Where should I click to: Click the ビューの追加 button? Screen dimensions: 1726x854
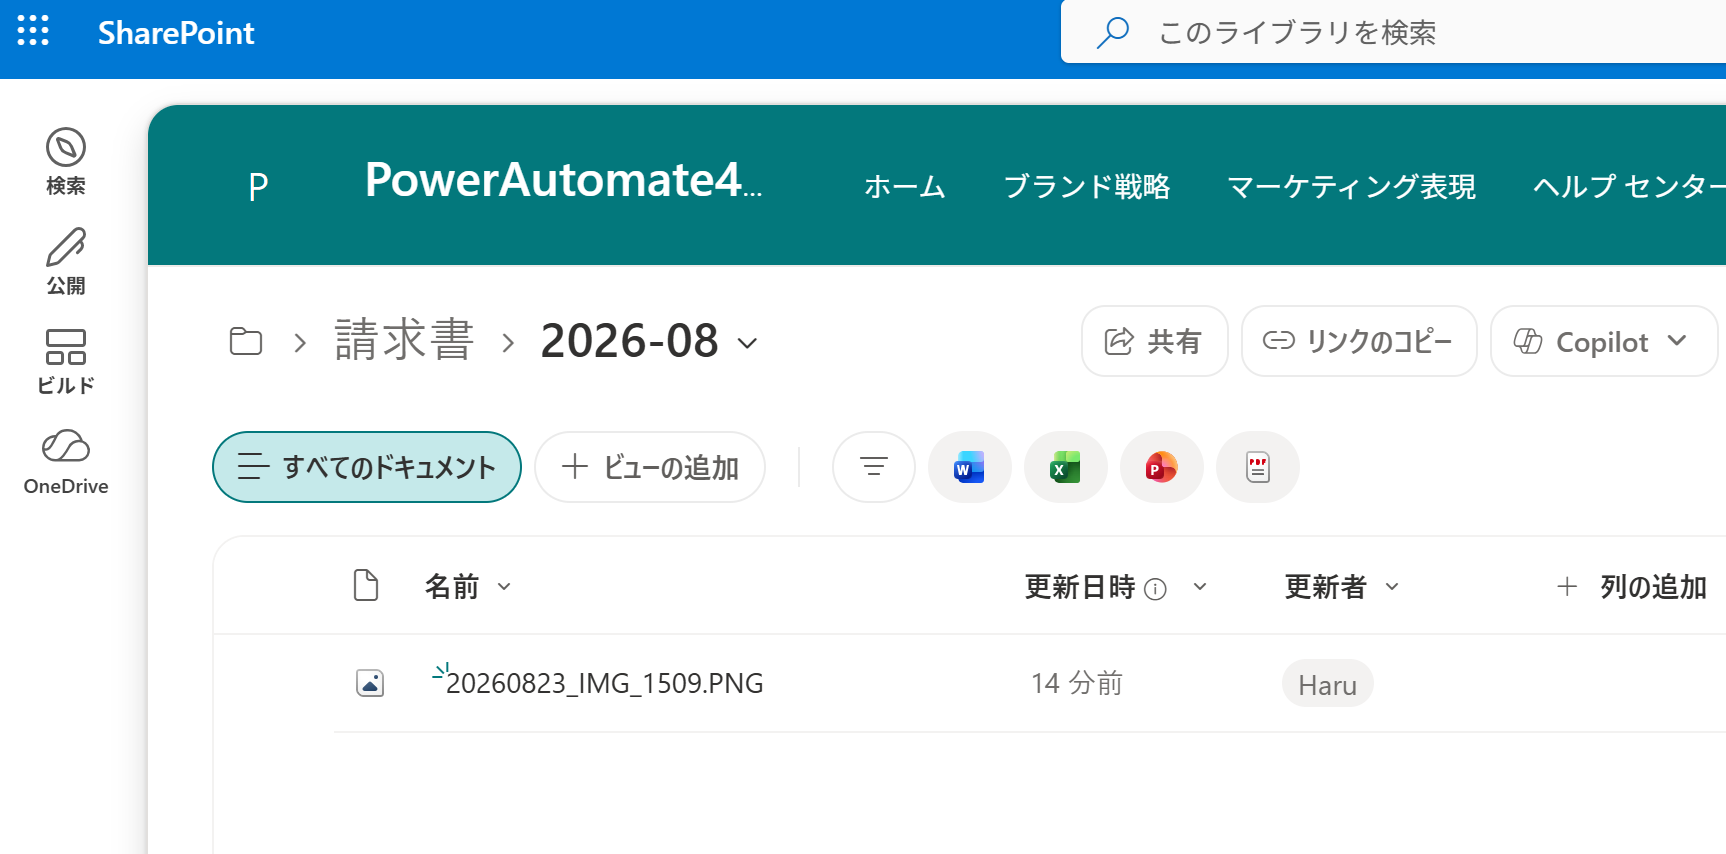point(650,467)
